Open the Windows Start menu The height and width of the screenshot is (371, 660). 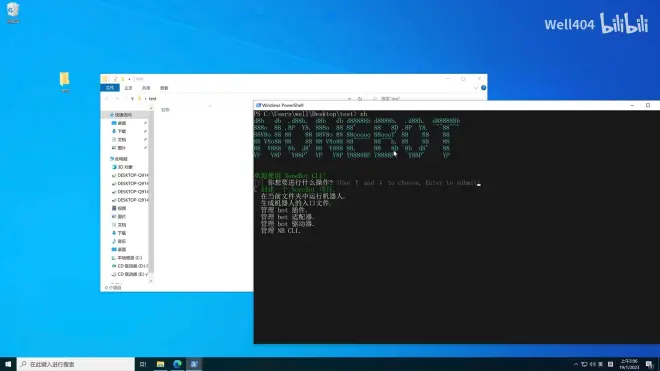(x=8, y=364)
